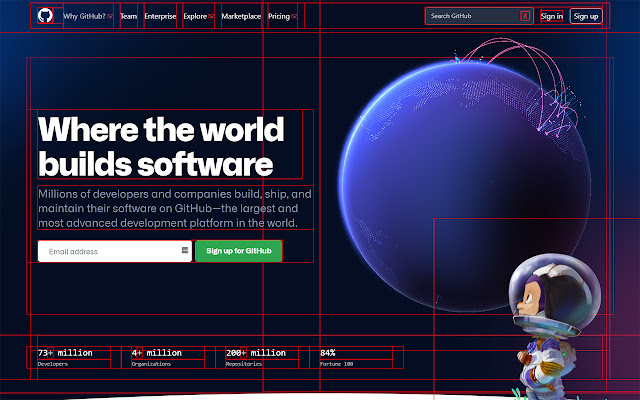
Task: Click the '4+ million' statistic
Action: pyautogui.click(x=157, y=353)
